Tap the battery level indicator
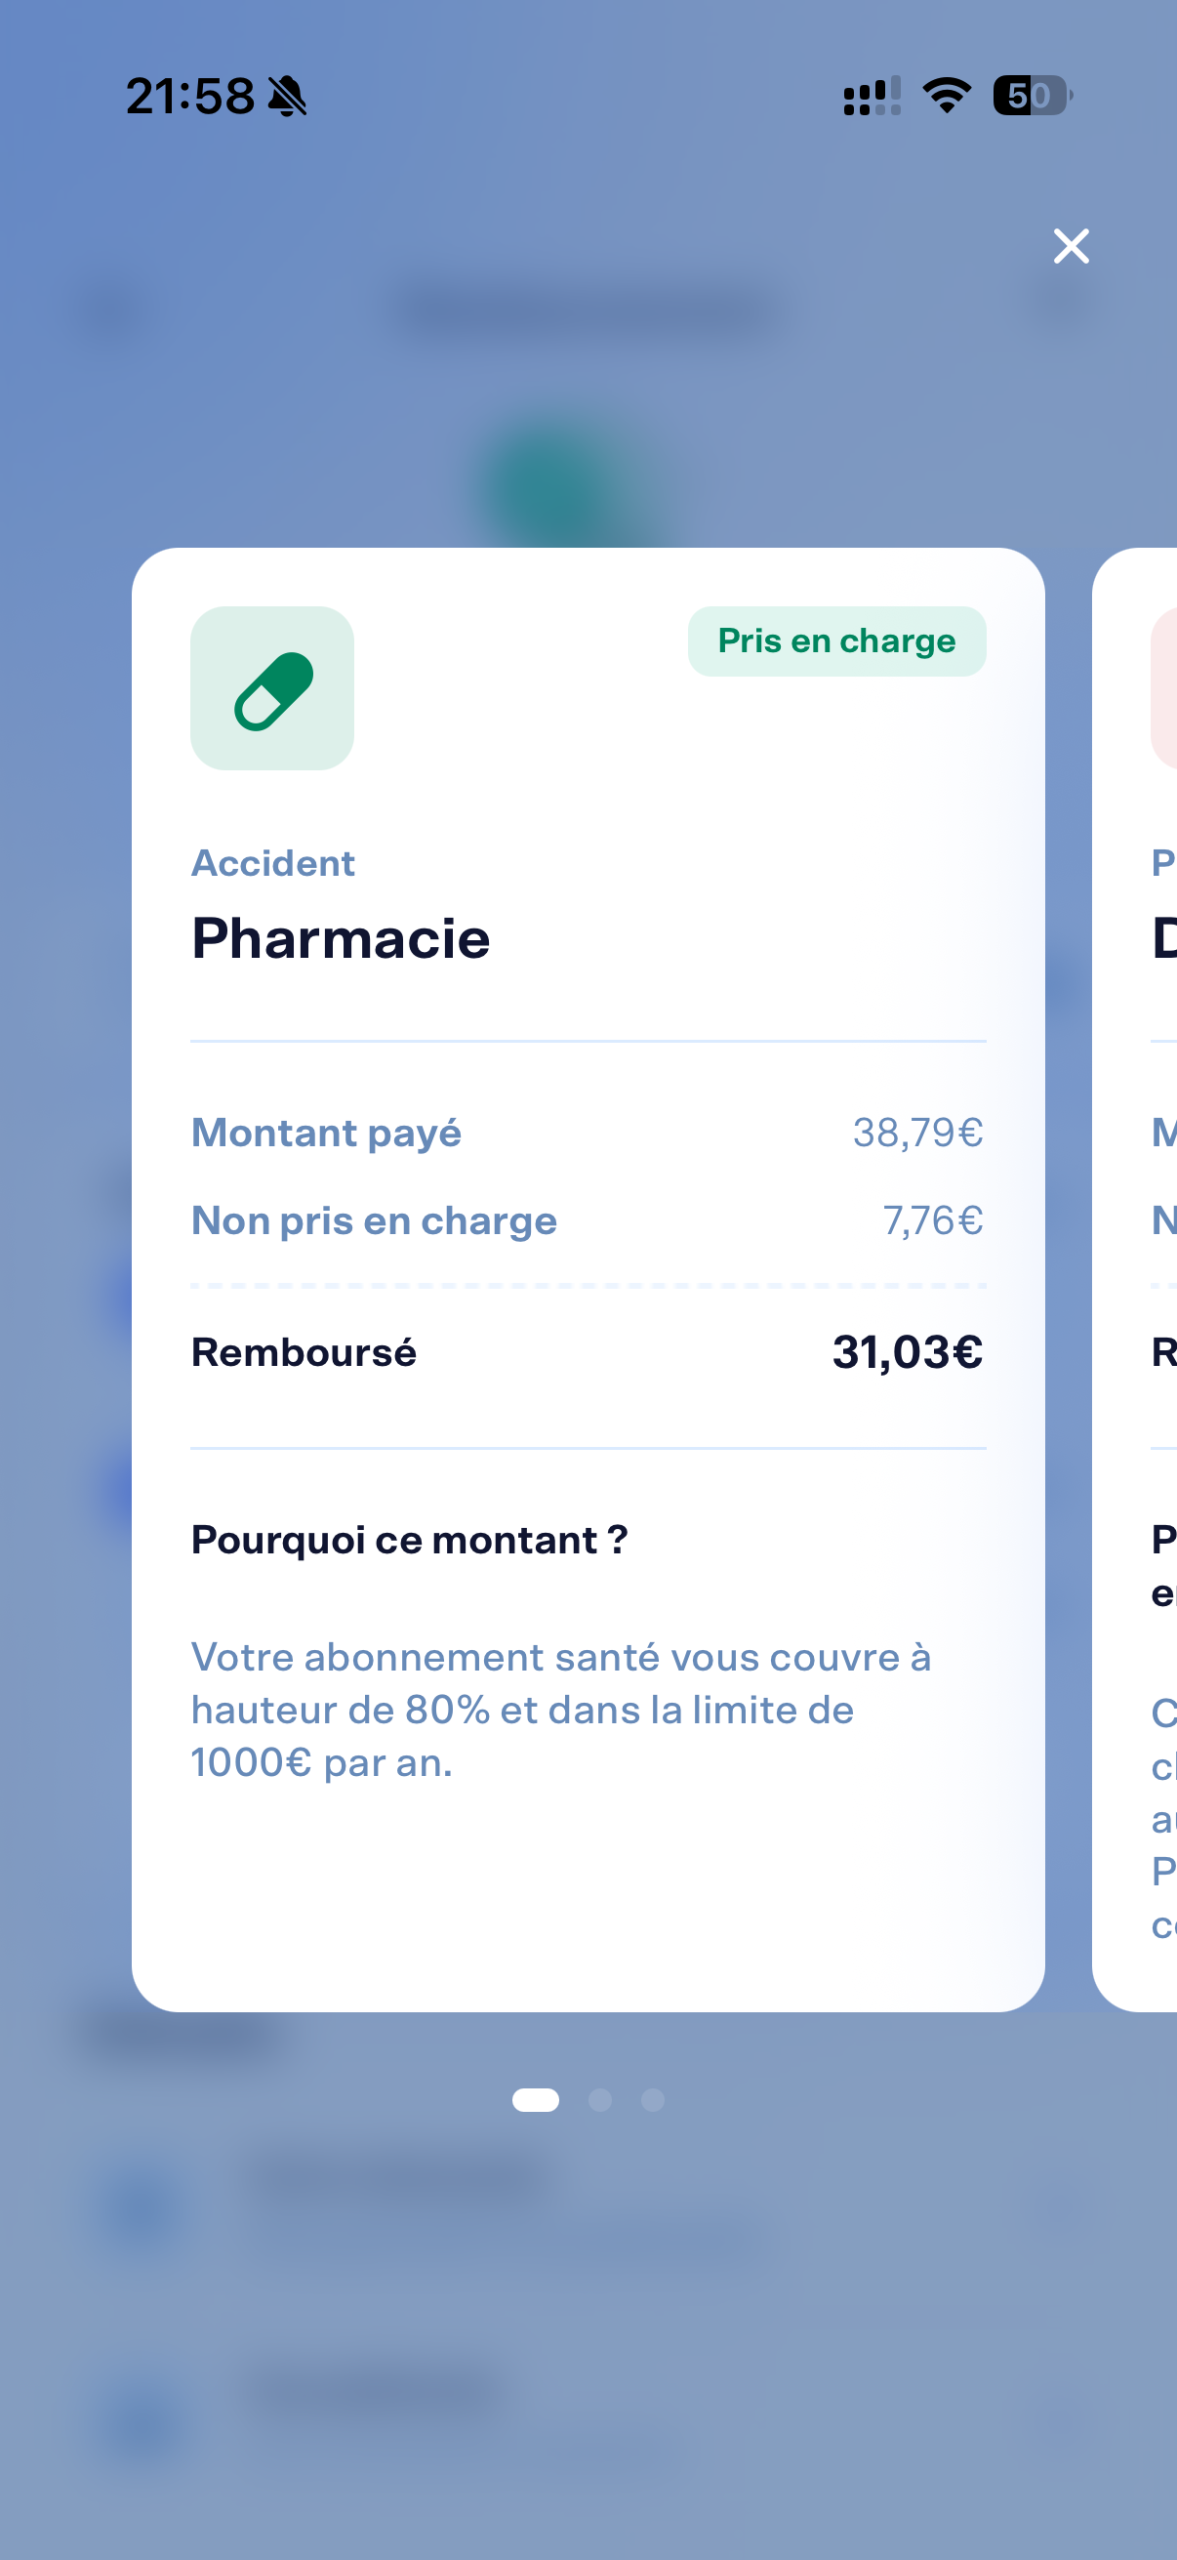This screenshot has height=2560, width=1177. point(1031,96)
